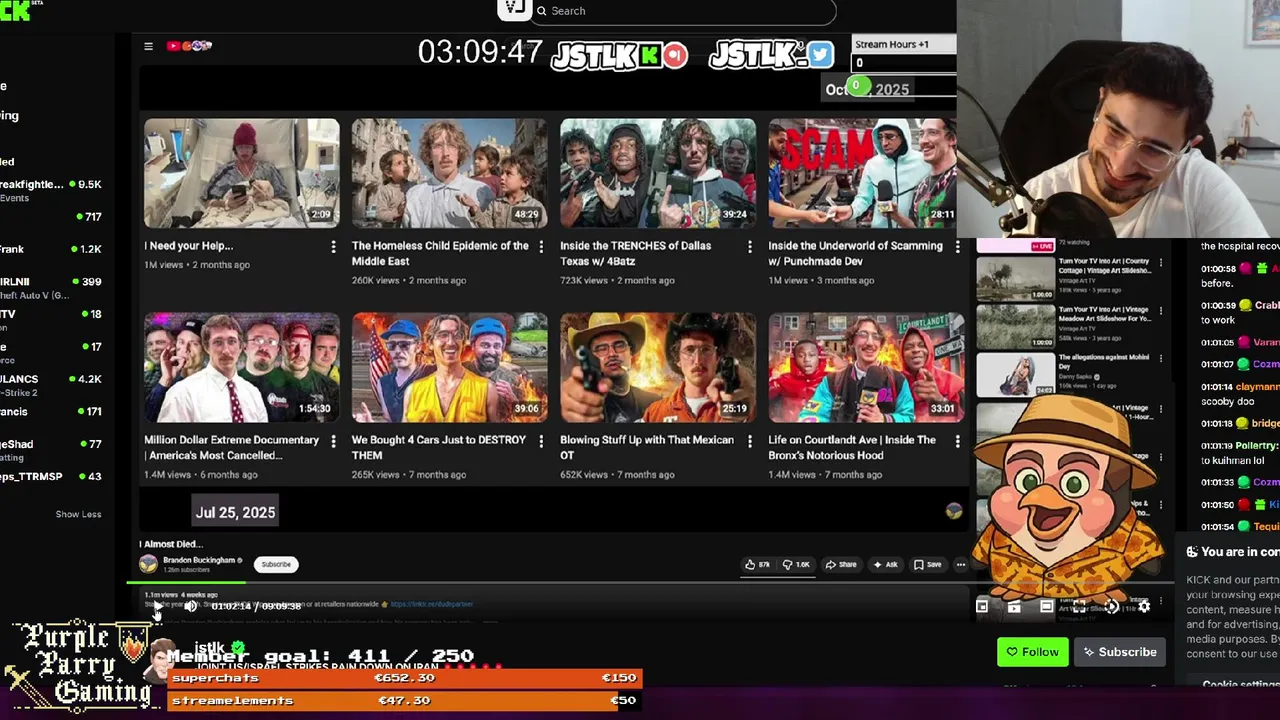Click the Pollertry username in chat
The width and height of the screenshot is (1280, 720).
[x=1258, y=445]
